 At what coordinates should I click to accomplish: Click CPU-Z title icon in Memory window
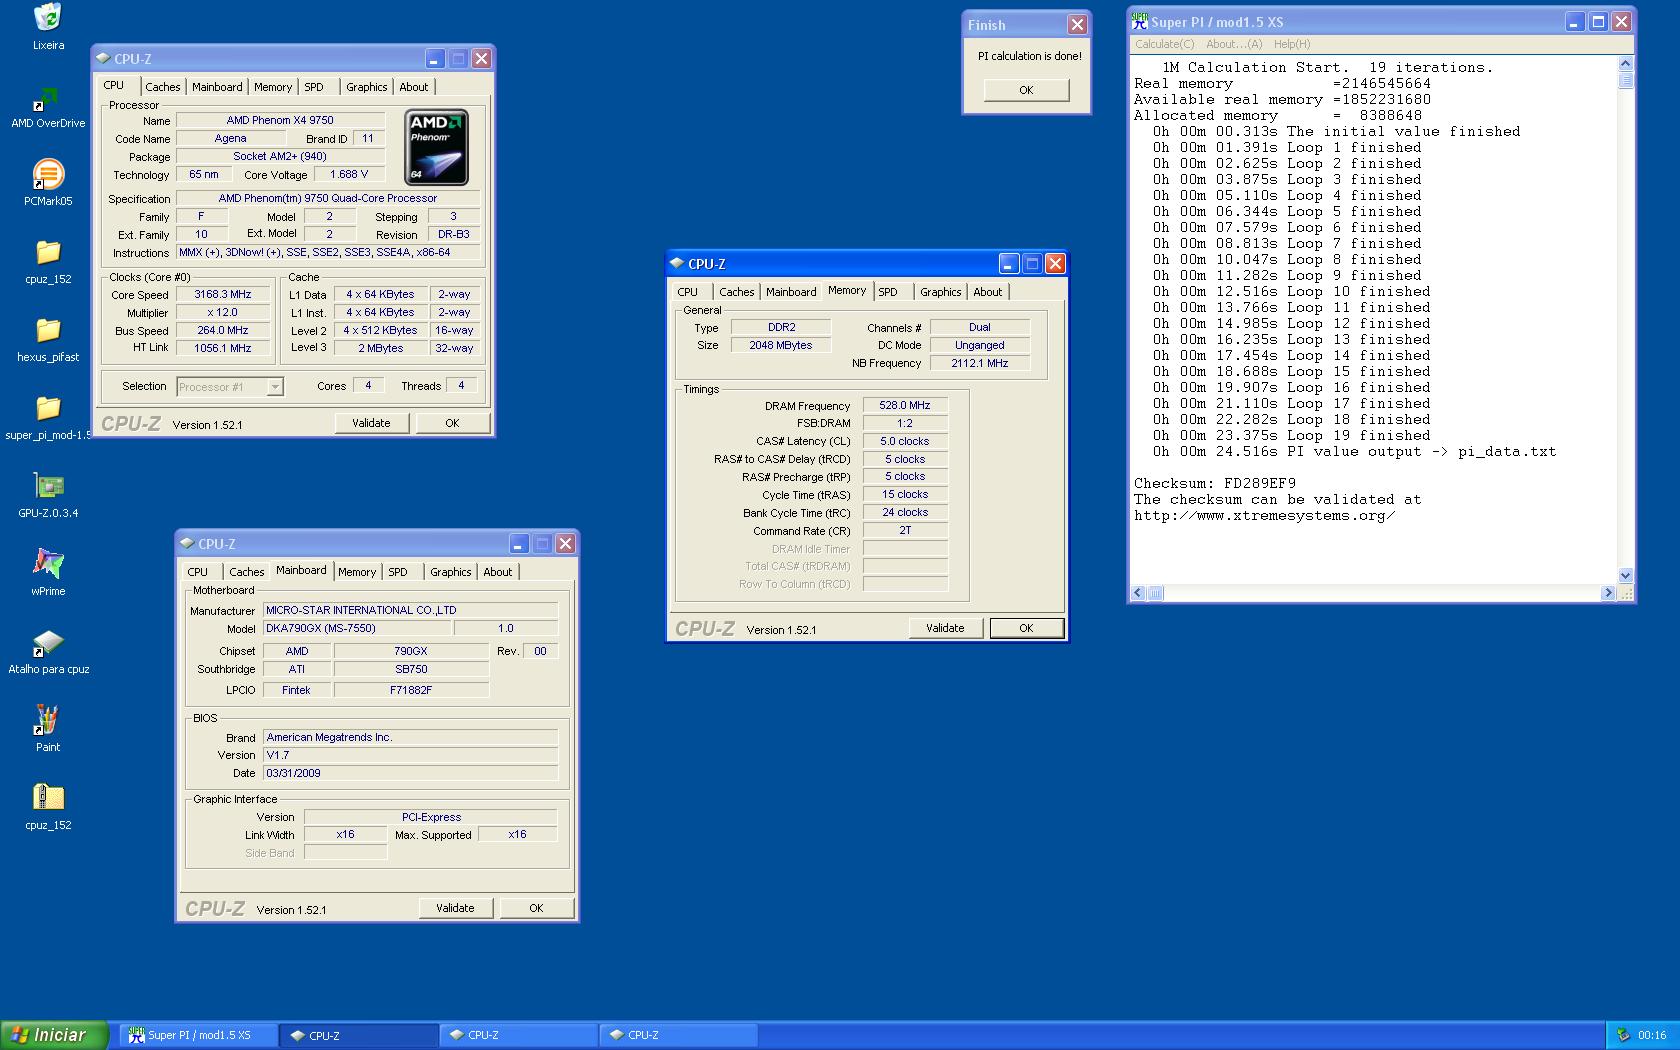click(677, 263)
